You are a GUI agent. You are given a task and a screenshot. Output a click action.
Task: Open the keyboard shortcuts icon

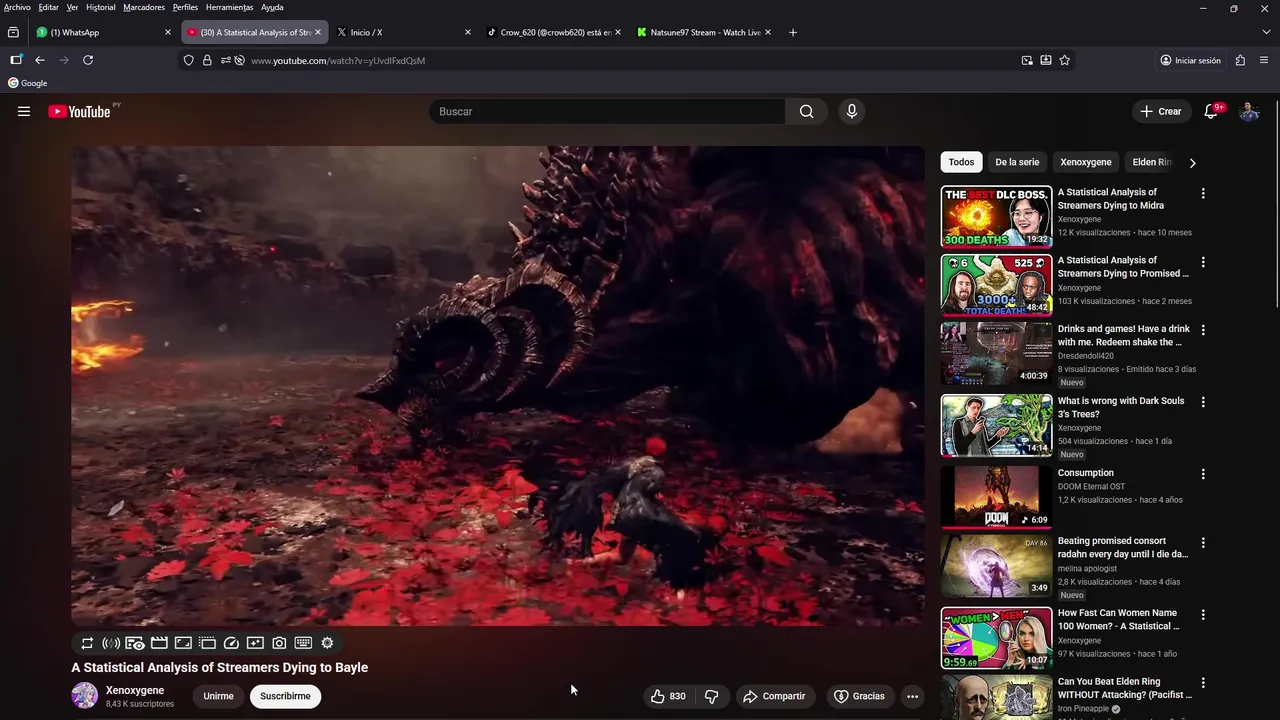[303, 643]
